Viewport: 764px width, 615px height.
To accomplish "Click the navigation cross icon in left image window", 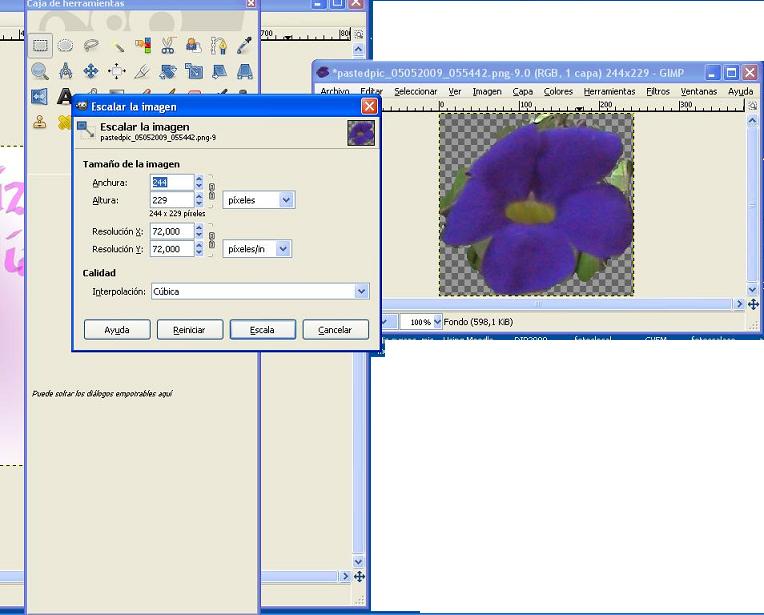I will (359, 577).
